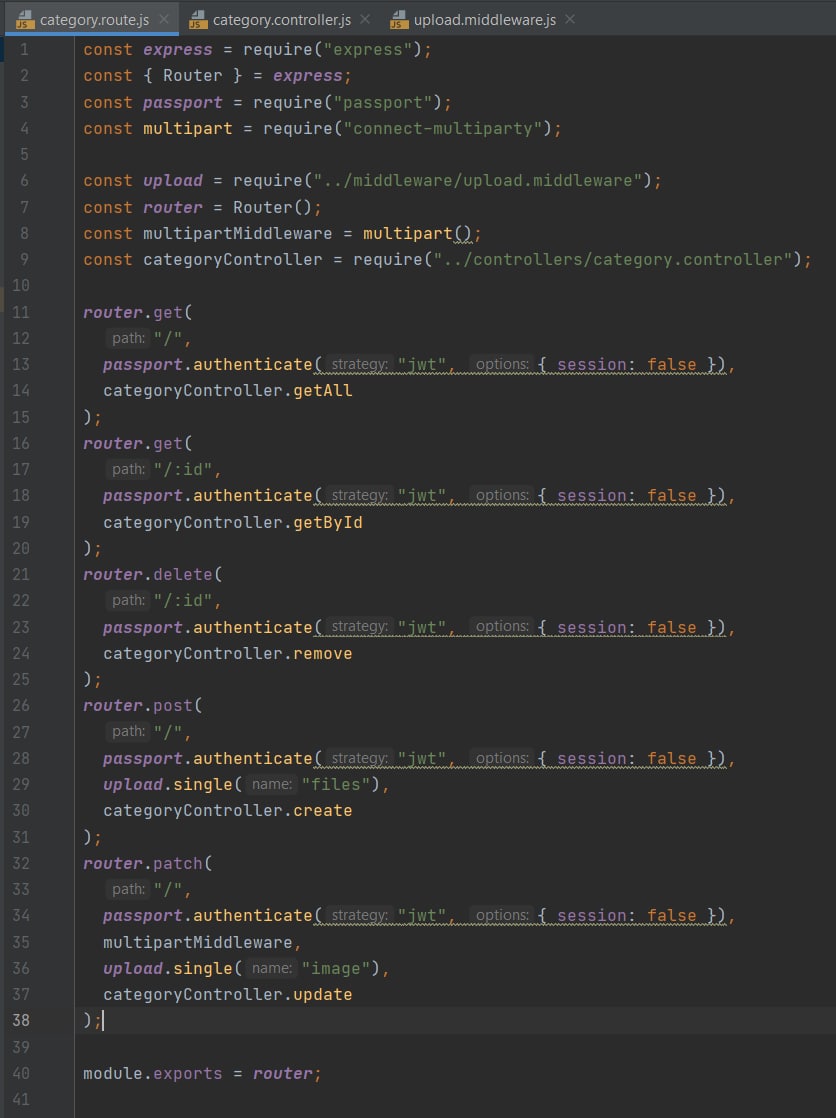Click module.exports on line 40
836x1118 pixels.
pos(153,1074)
